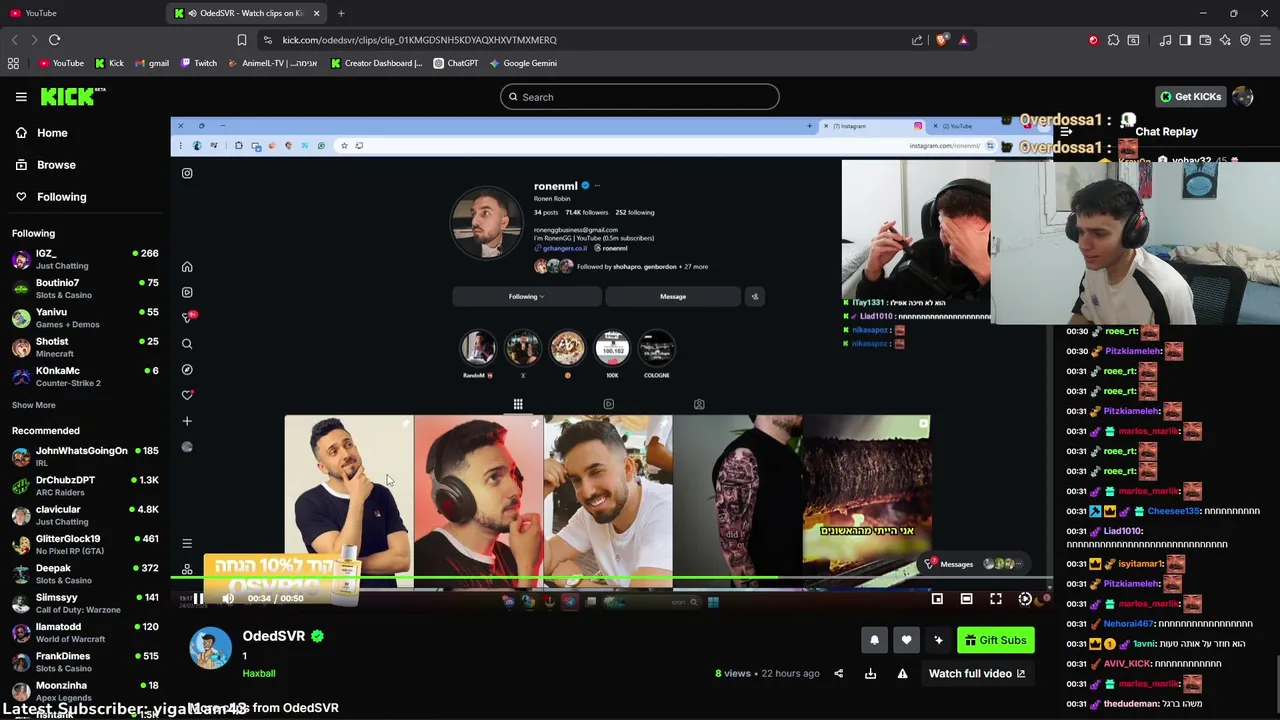Image resolution: width=1280 pixels, height=720 pixels.
Task: Click the Following dropdown in Instagram video
Action: click(526, 296)
